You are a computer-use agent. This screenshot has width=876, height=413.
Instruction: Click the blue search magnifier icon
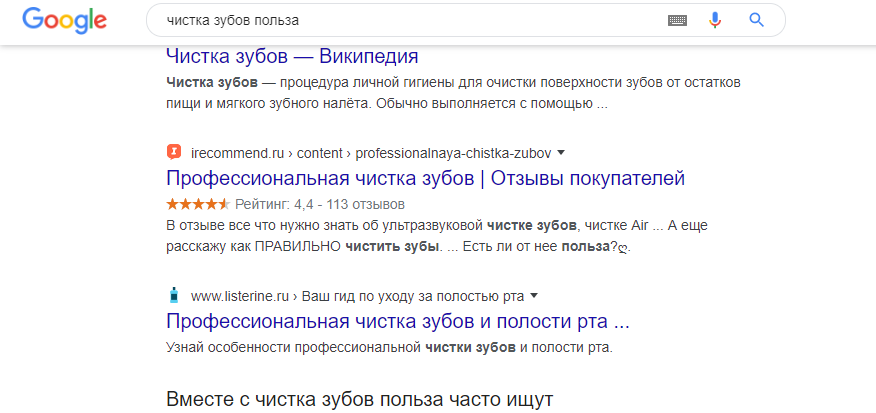756,20
